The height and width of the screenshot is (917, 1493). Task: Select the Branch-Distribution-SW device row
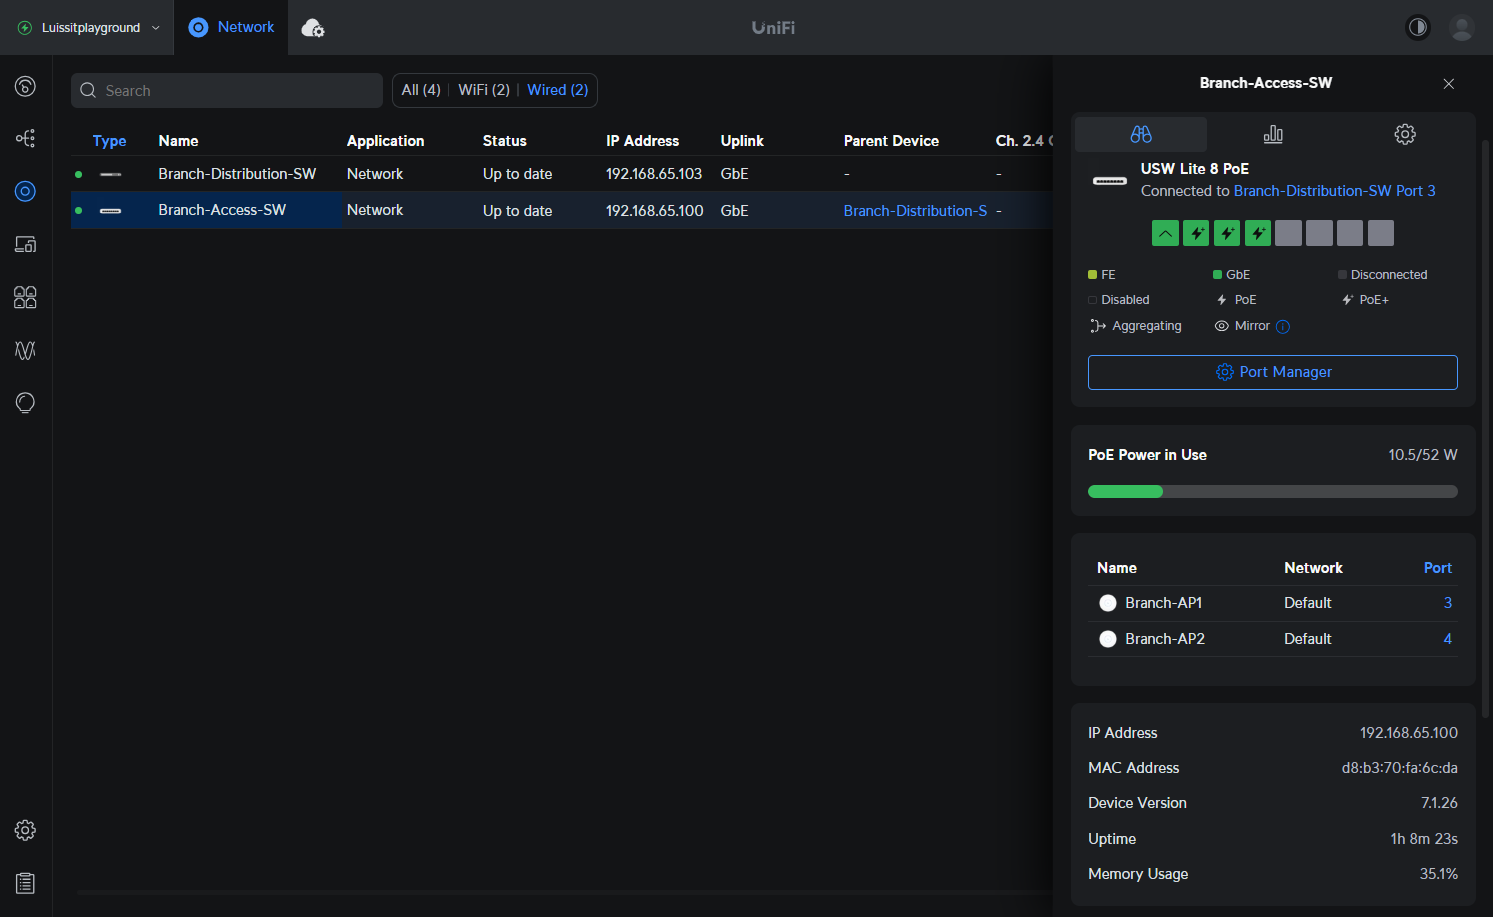(561, 174)
